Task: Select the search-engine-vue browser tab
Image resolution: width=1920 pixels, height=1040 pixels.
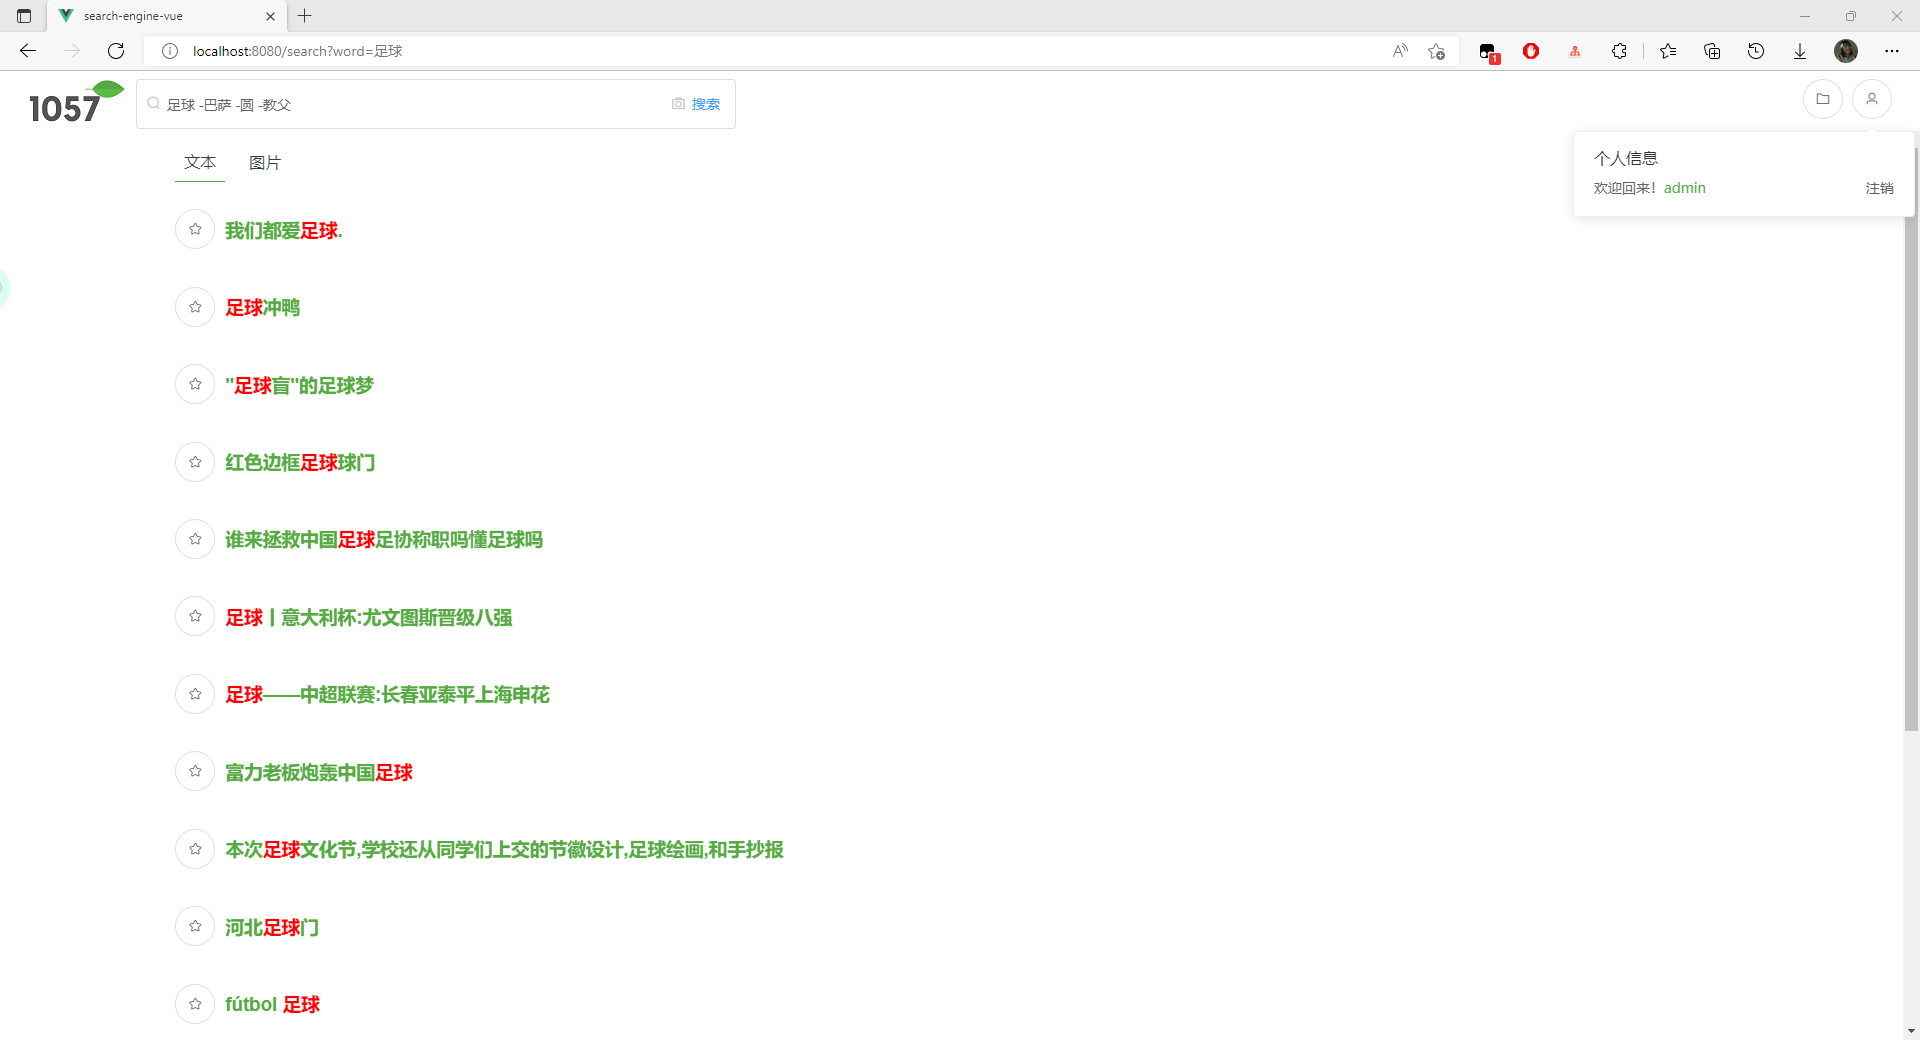Action: (x=167, y=16)
